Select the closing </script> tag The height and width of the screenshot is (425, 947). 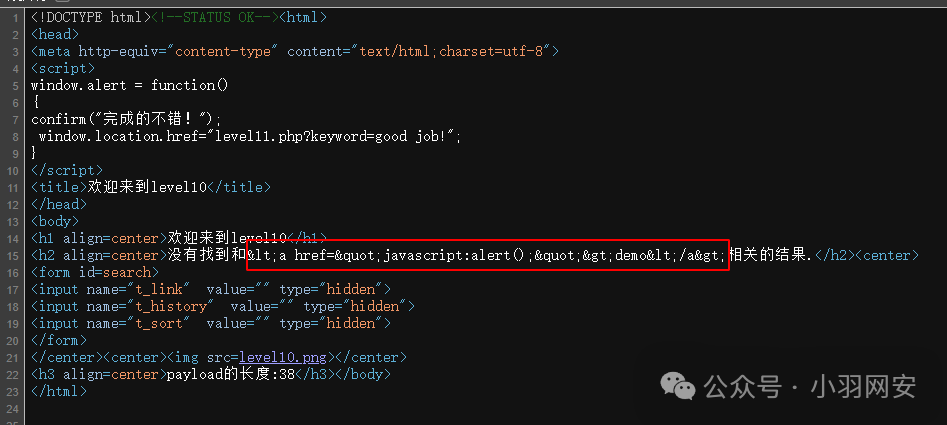tap(67, 170)
